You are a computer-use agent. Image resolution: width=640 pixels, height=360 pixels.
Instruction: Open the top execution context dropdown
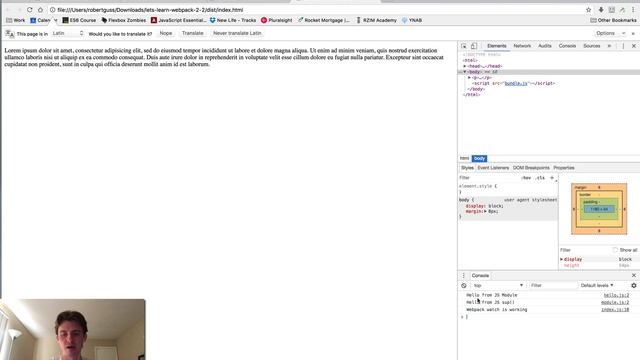pos(498,286)
